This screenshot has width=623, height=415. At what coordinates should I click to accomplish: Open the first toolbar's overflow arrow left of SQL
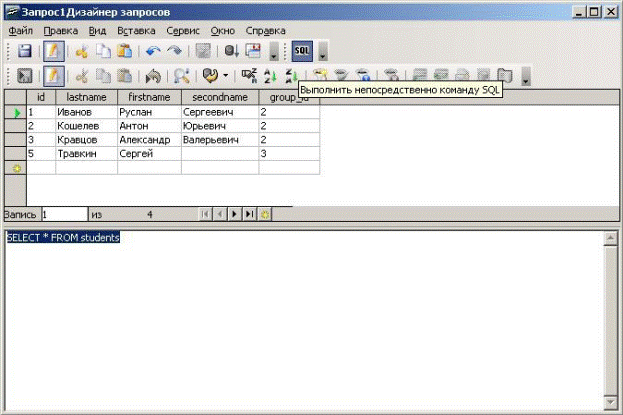274,51
